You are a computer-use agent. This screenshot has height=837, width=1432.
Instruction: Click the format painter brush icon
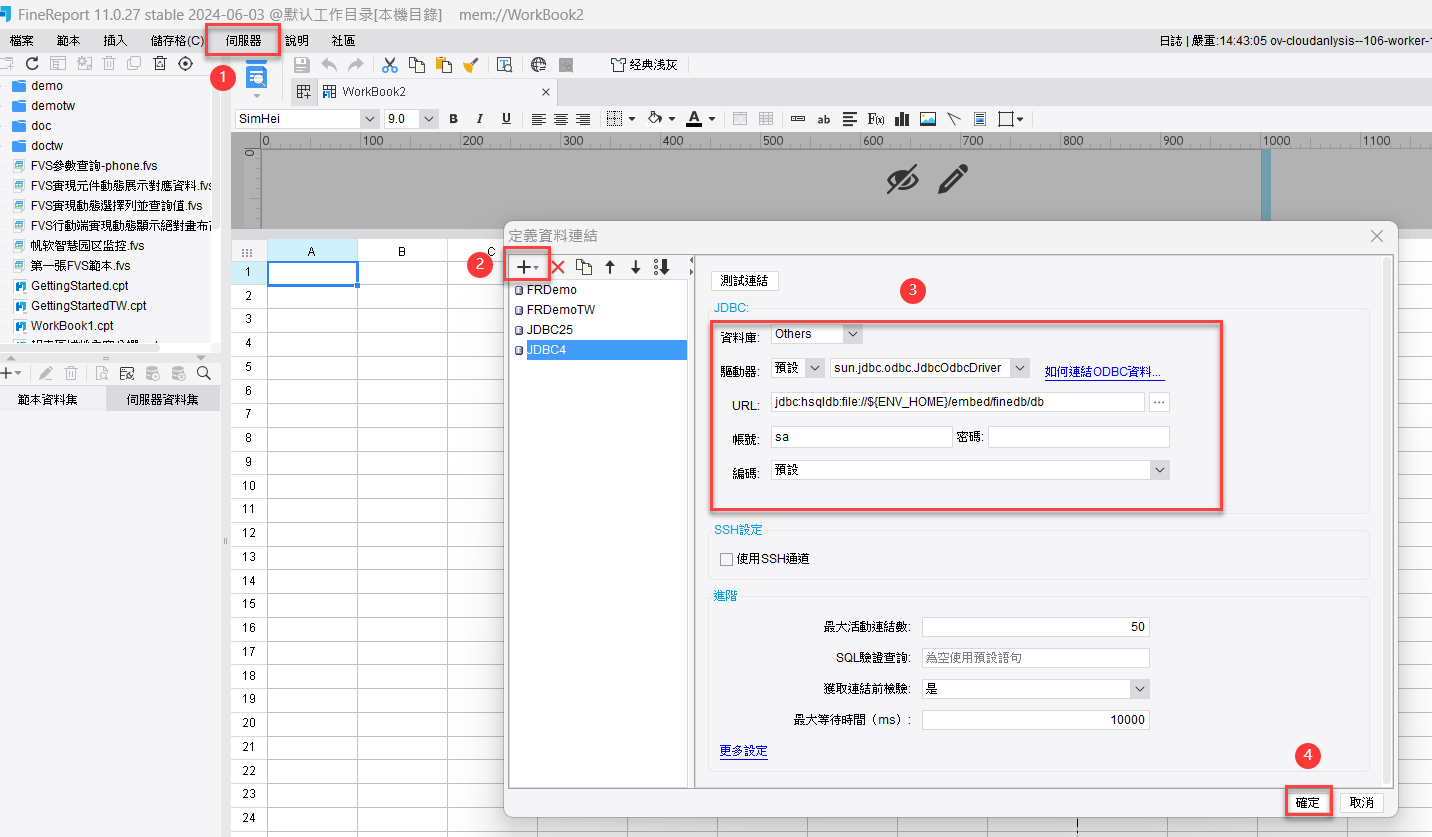click(x=470, y=65)
